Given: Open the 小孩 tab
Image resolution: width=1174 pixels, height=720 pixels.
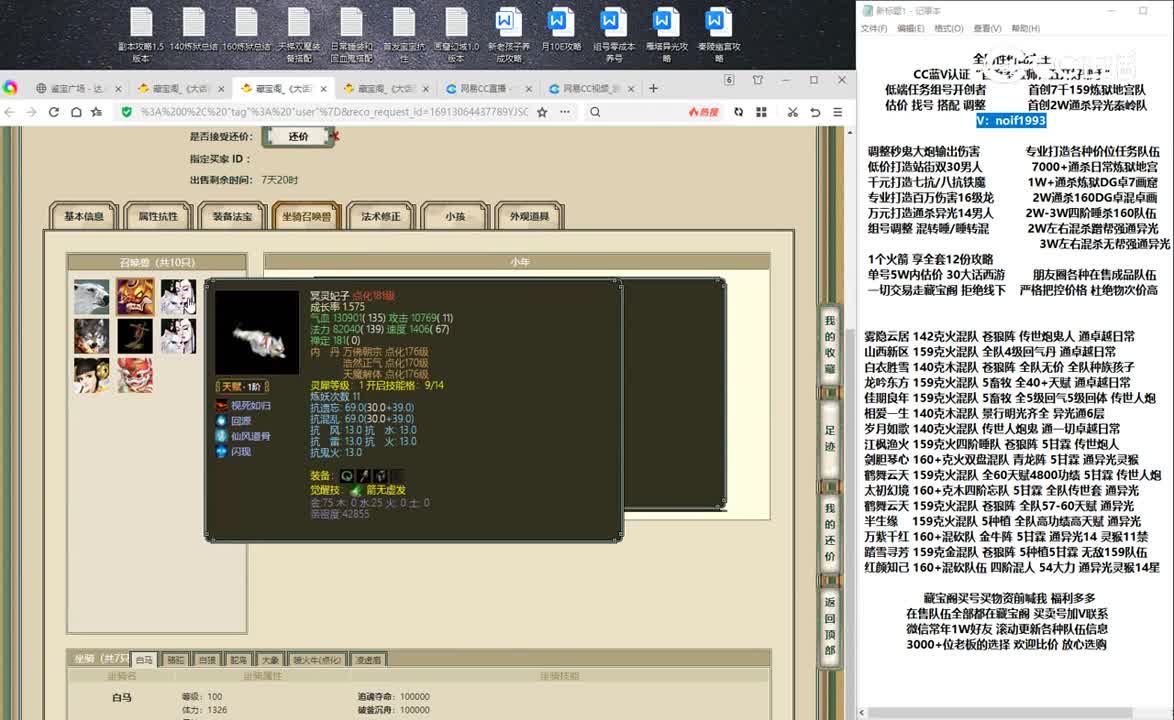Looking at the screenshot, I should (454, 216).
